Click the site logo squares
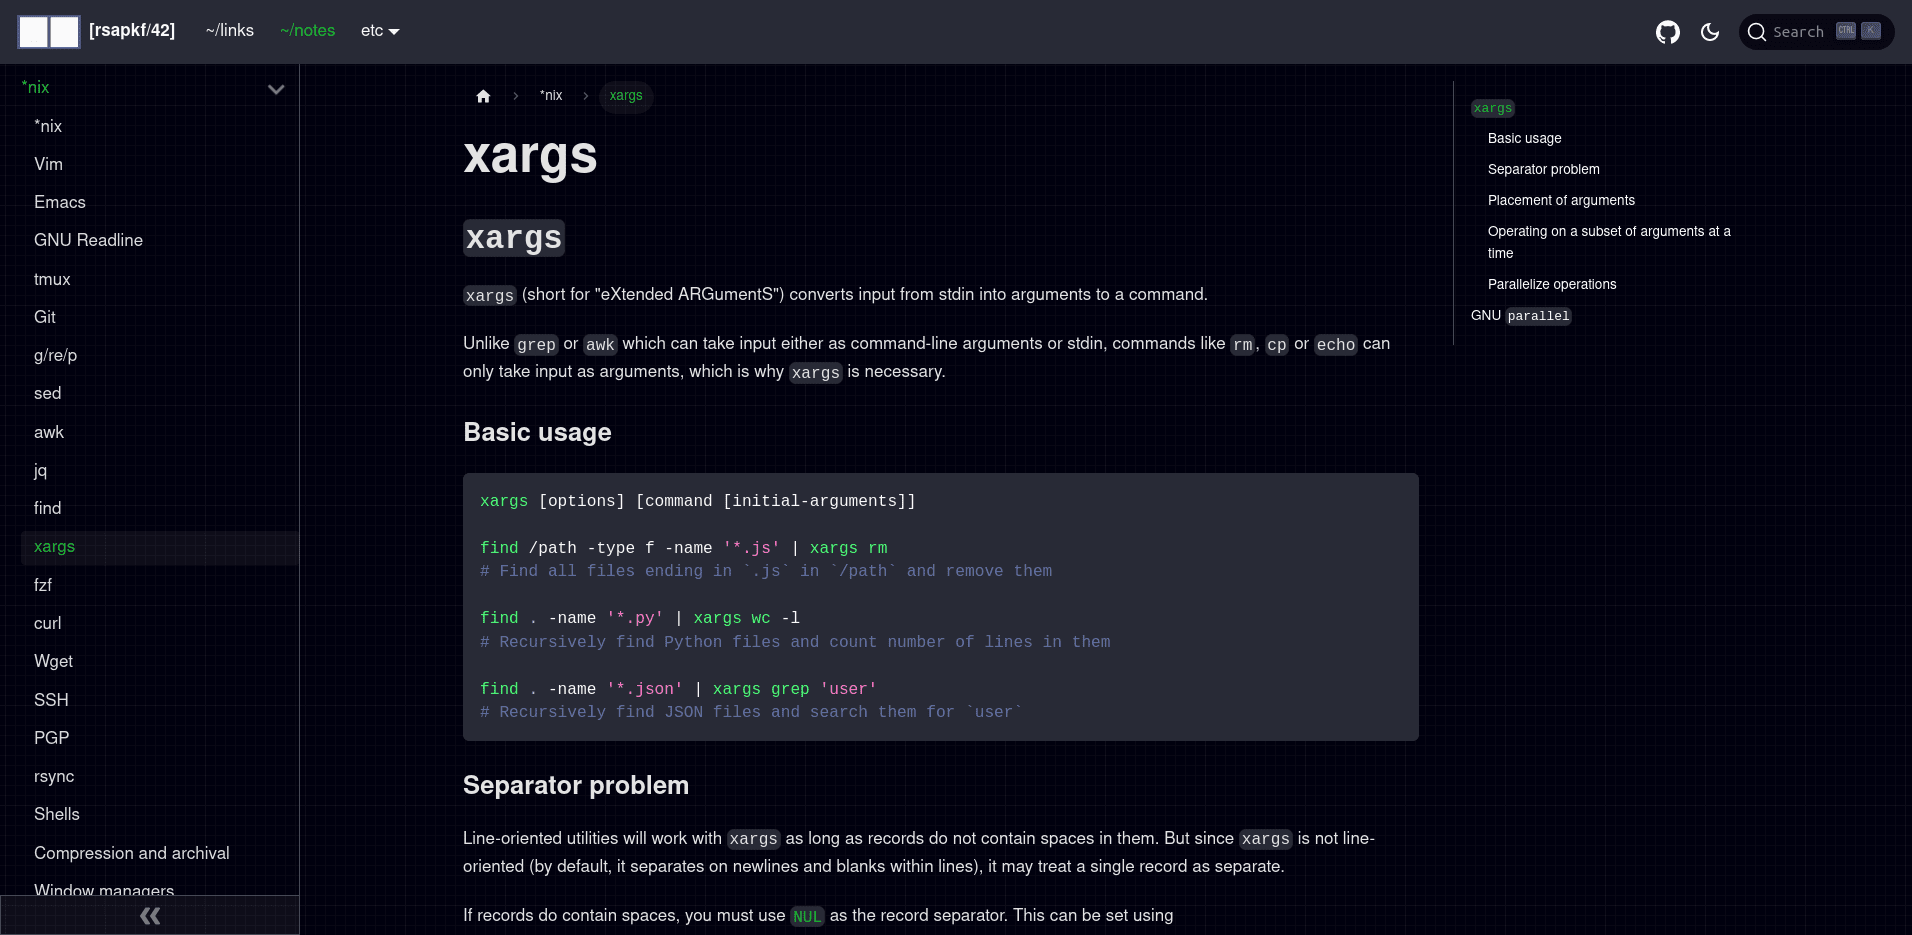 [x=48, y=31]
